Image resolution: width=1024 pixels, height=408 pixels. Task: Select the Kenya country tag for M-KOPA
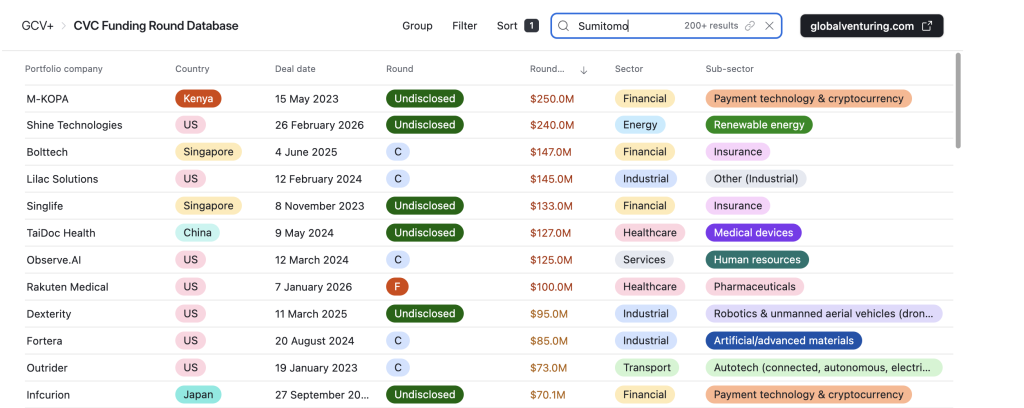(198, 99)
